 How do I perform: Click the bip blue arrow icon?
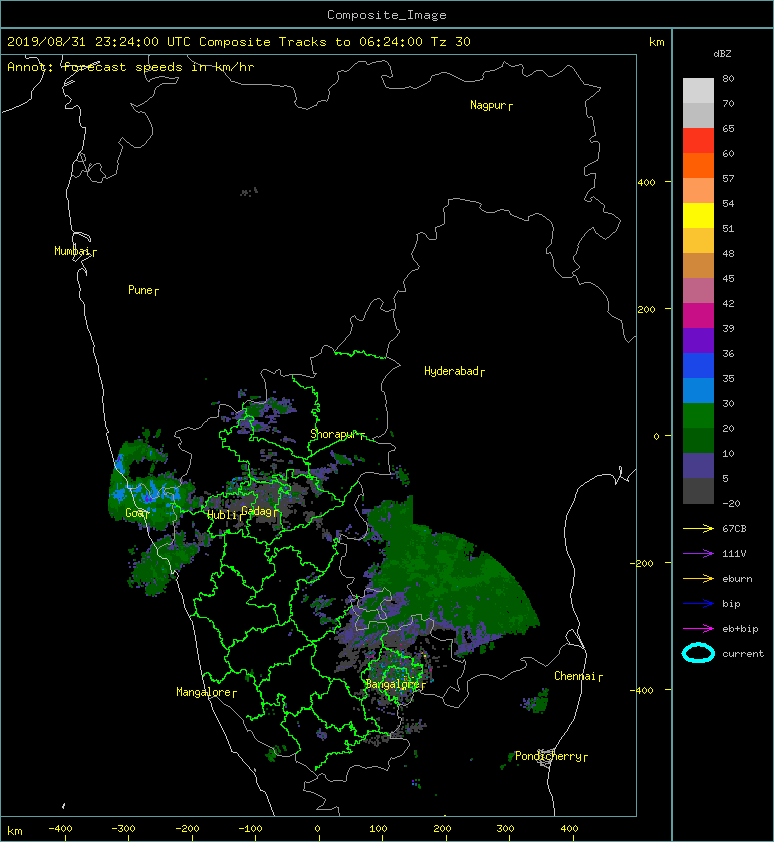tap(698, 604)
